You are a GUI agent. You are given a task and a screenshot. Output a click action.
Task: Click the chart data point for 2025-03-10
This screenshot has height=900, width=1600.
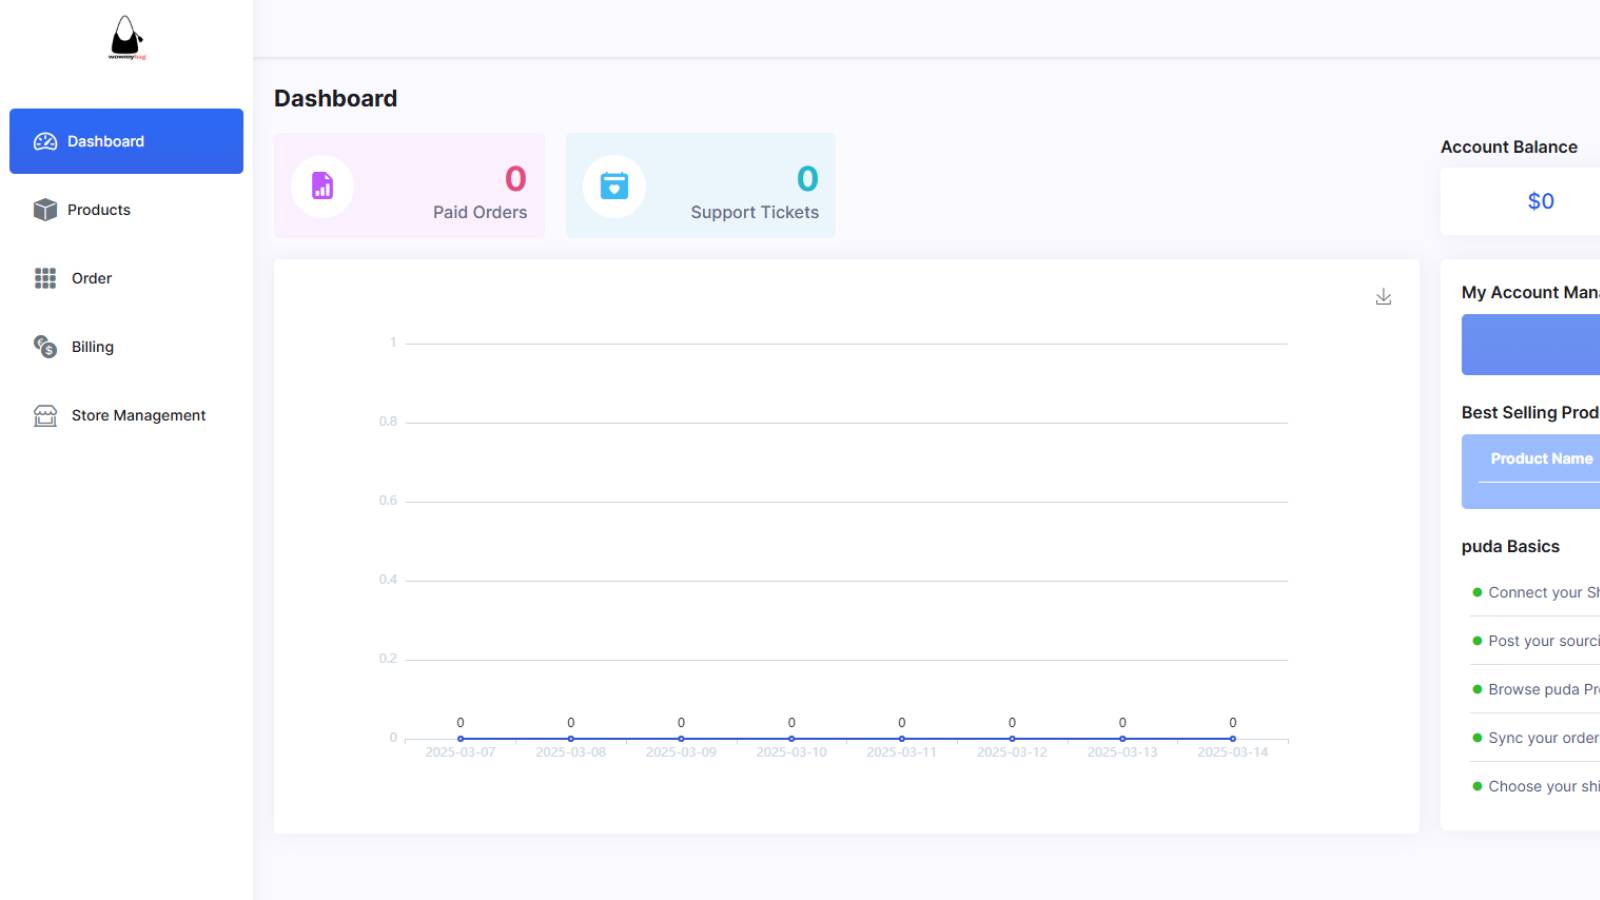tap(791, 739)
